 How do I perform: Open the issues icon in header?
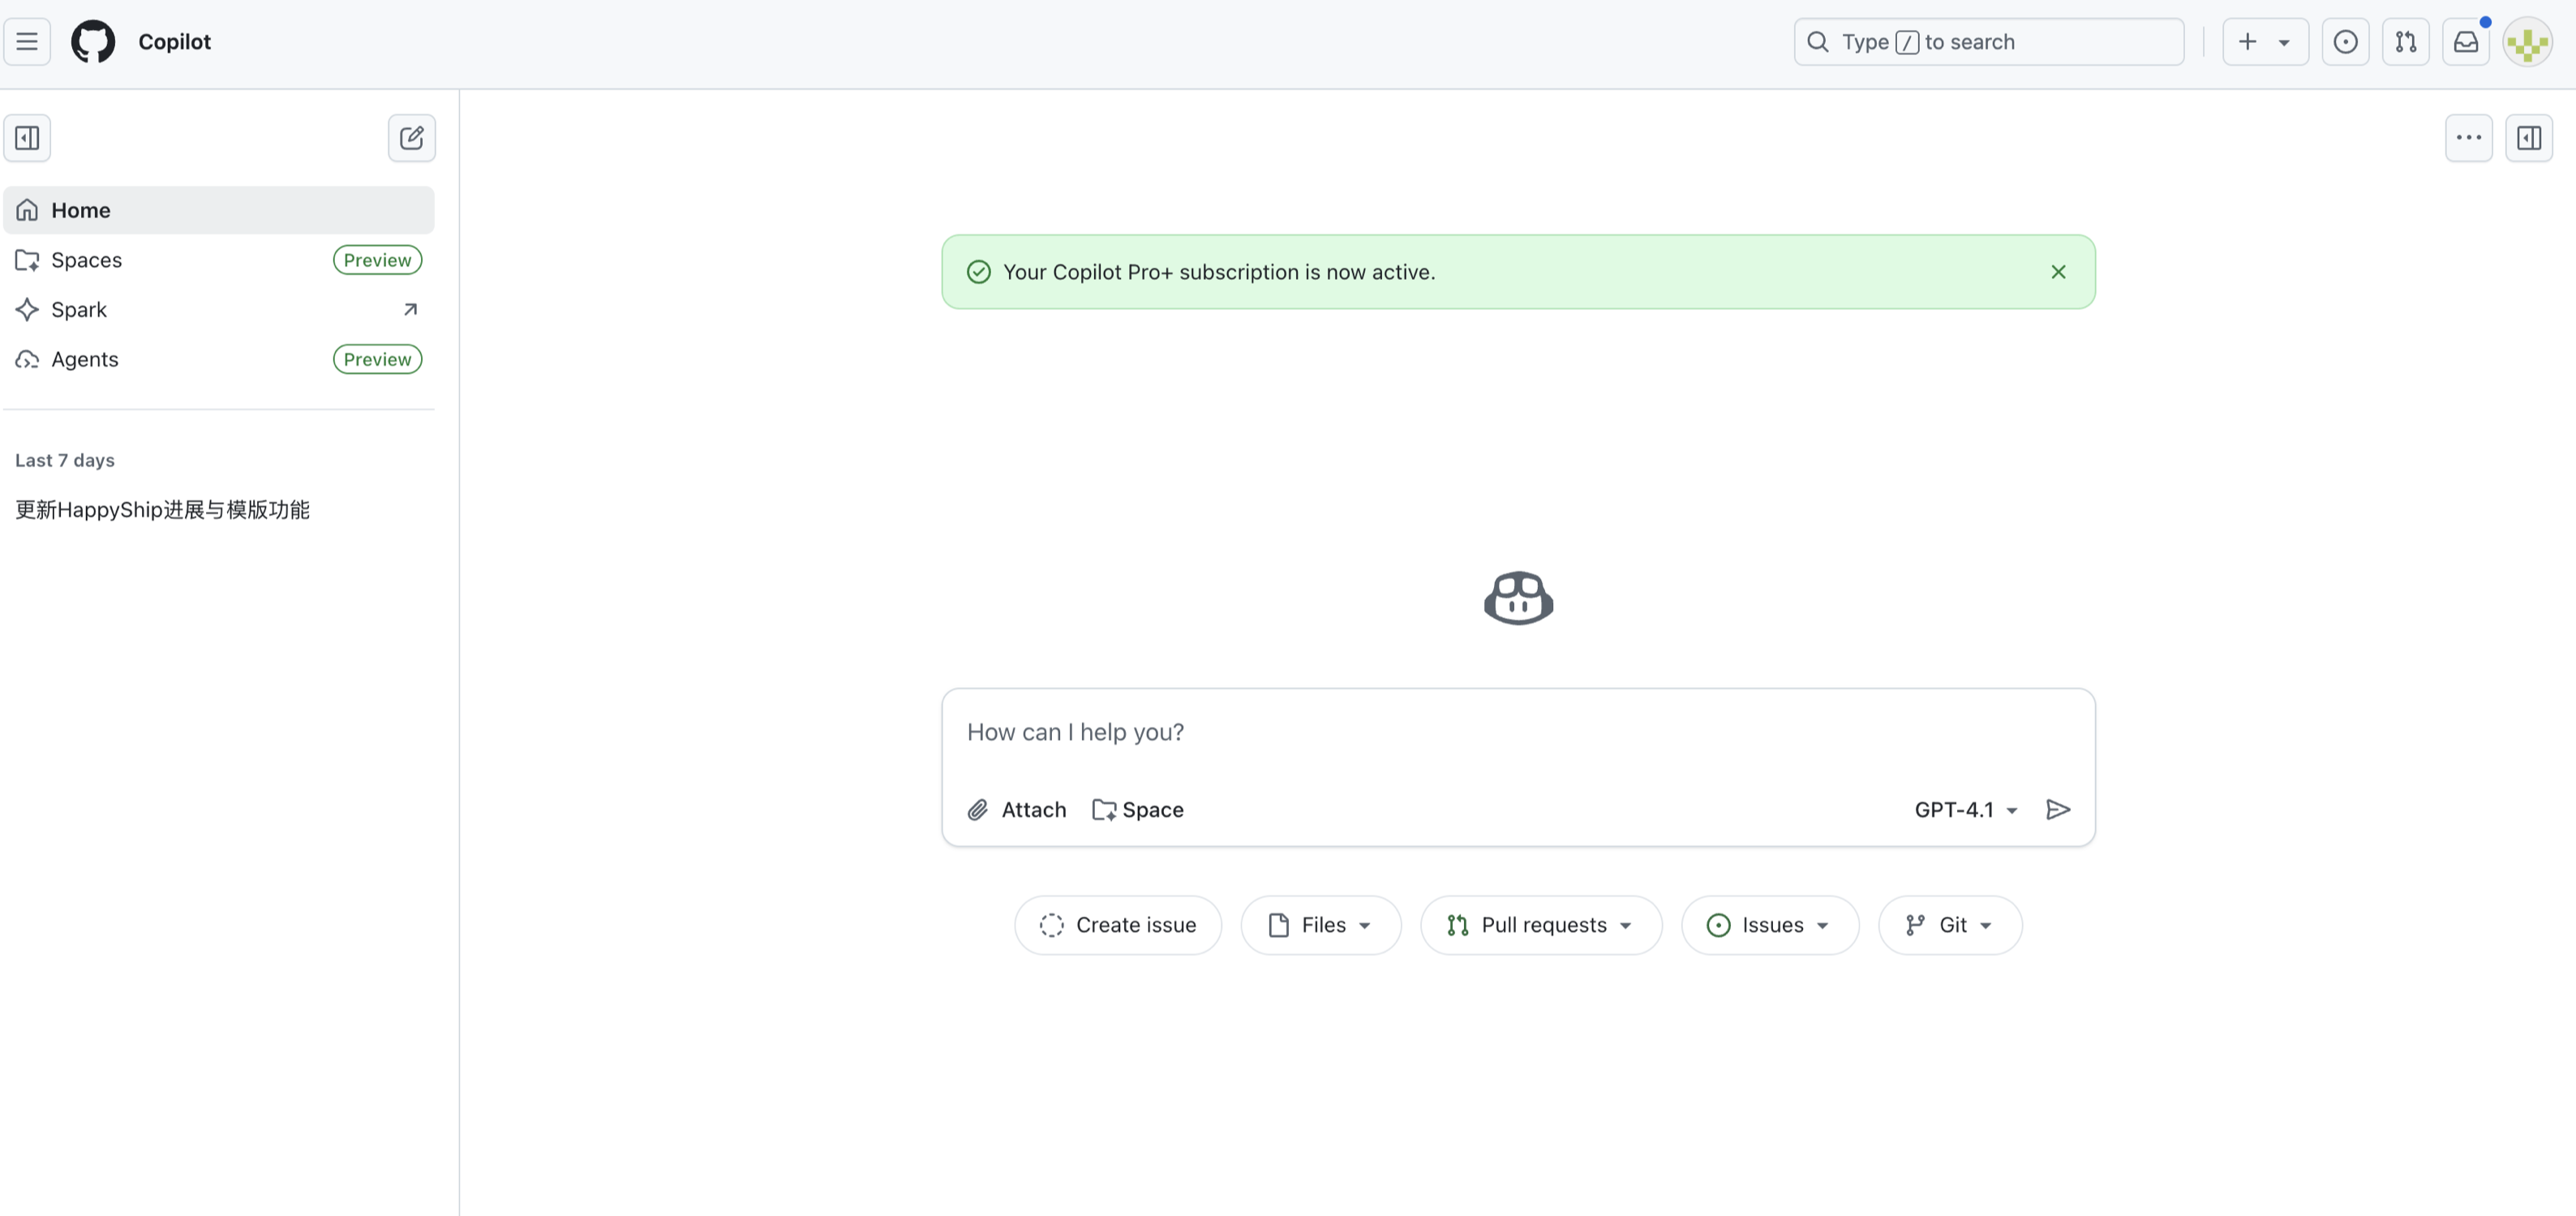pyautogui.click(x=2345, y=42)
